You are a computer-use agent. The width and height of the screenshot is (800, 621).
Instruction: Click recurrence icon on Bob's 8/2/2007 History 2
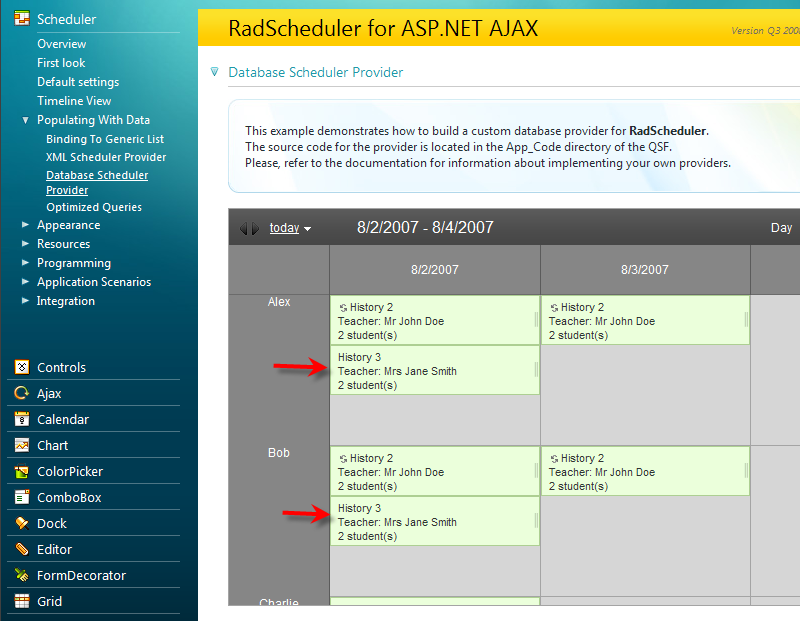(x=343, y=459)
